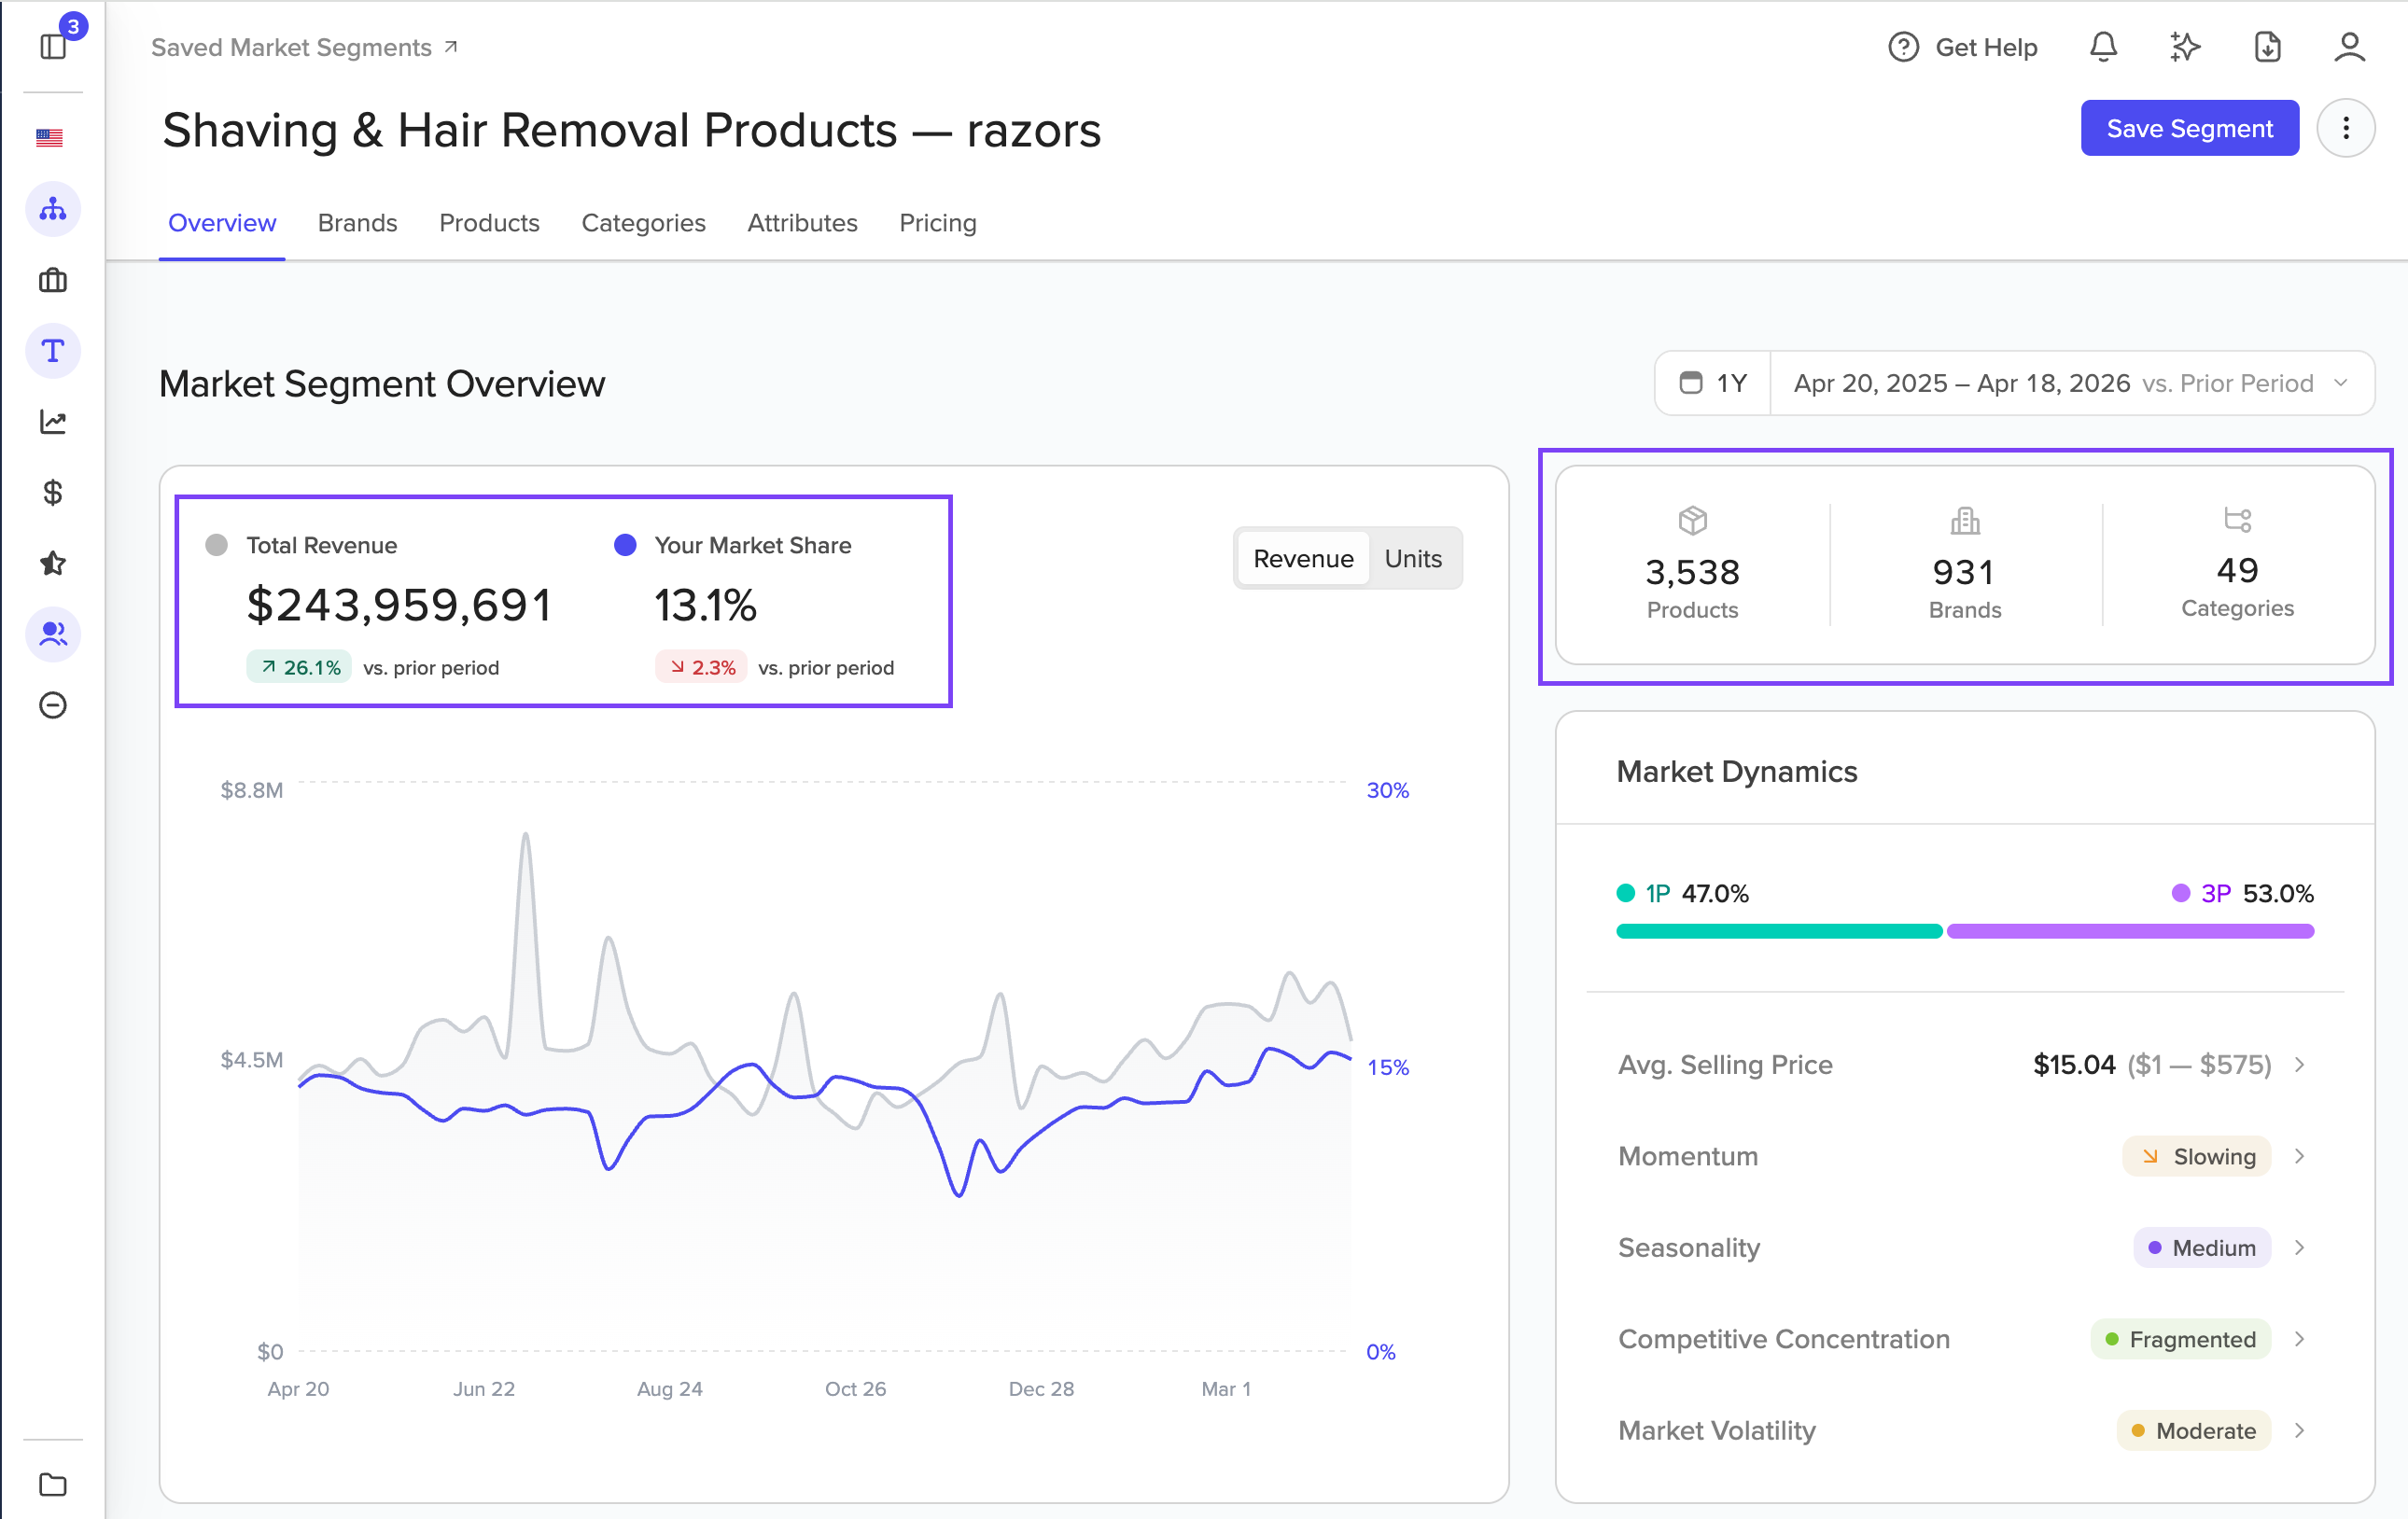Click the $15.04 average selling price value
This screenshot has width=2408, height=1519.
click(x=2074, y=1065)
